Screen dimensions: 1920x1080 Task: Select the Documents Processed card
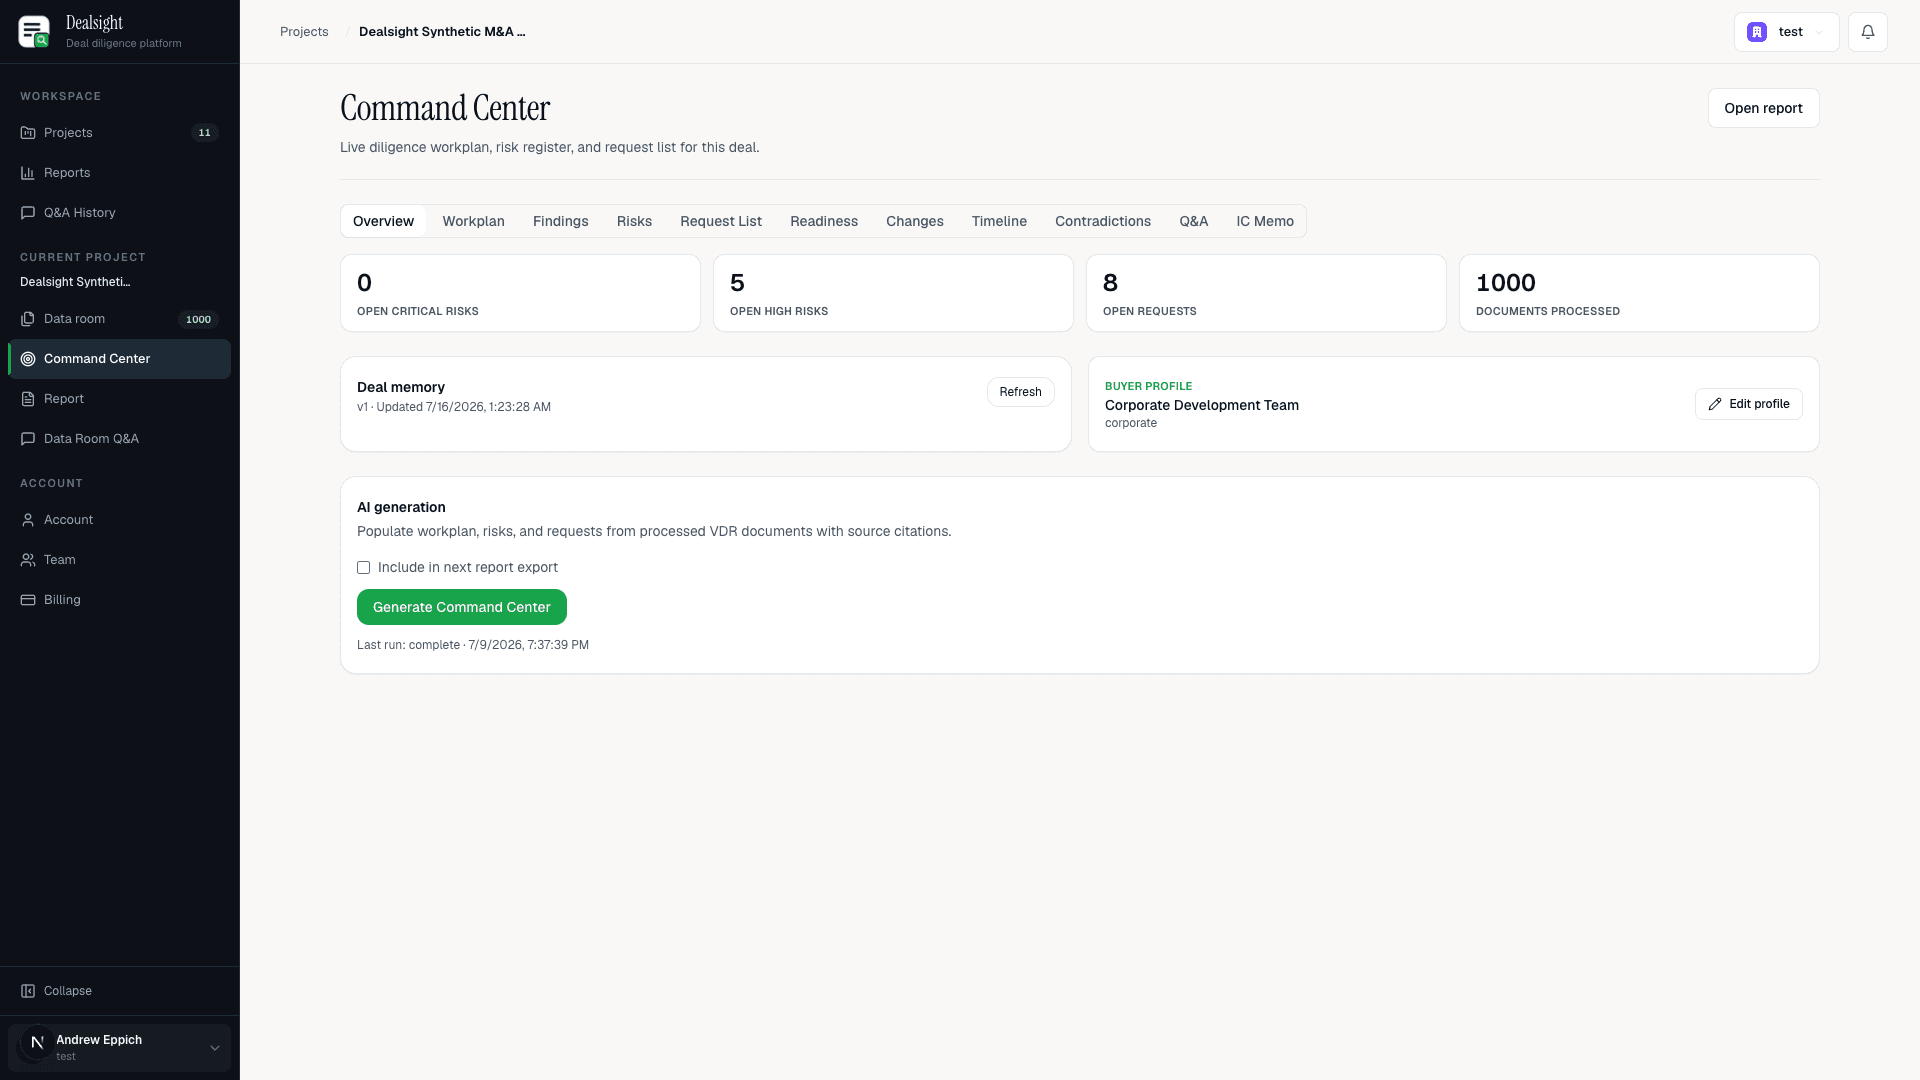click(1639, 293)
